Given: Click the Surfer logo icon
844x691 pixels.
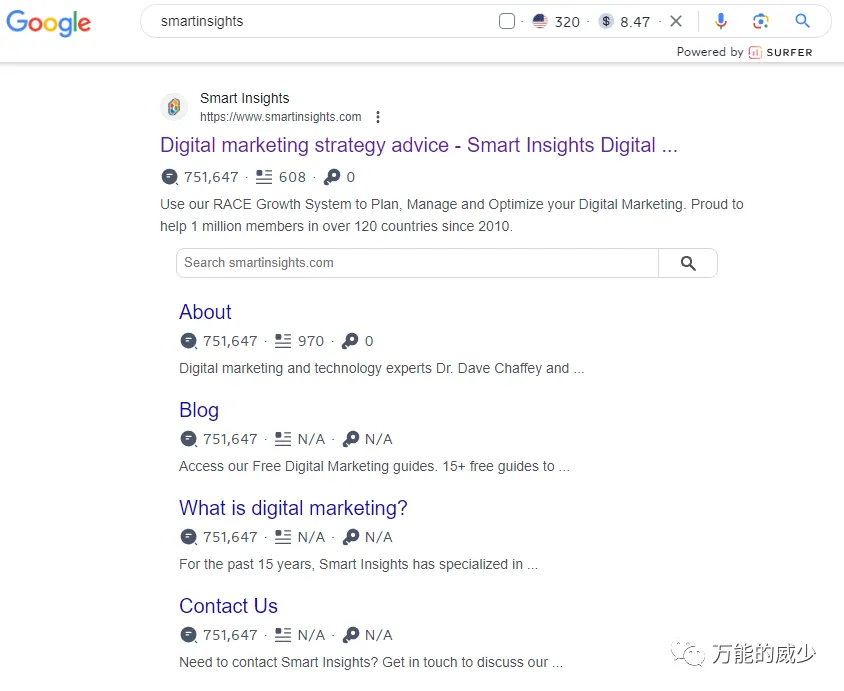Looking at the screenshot, I should coord(755,52).
